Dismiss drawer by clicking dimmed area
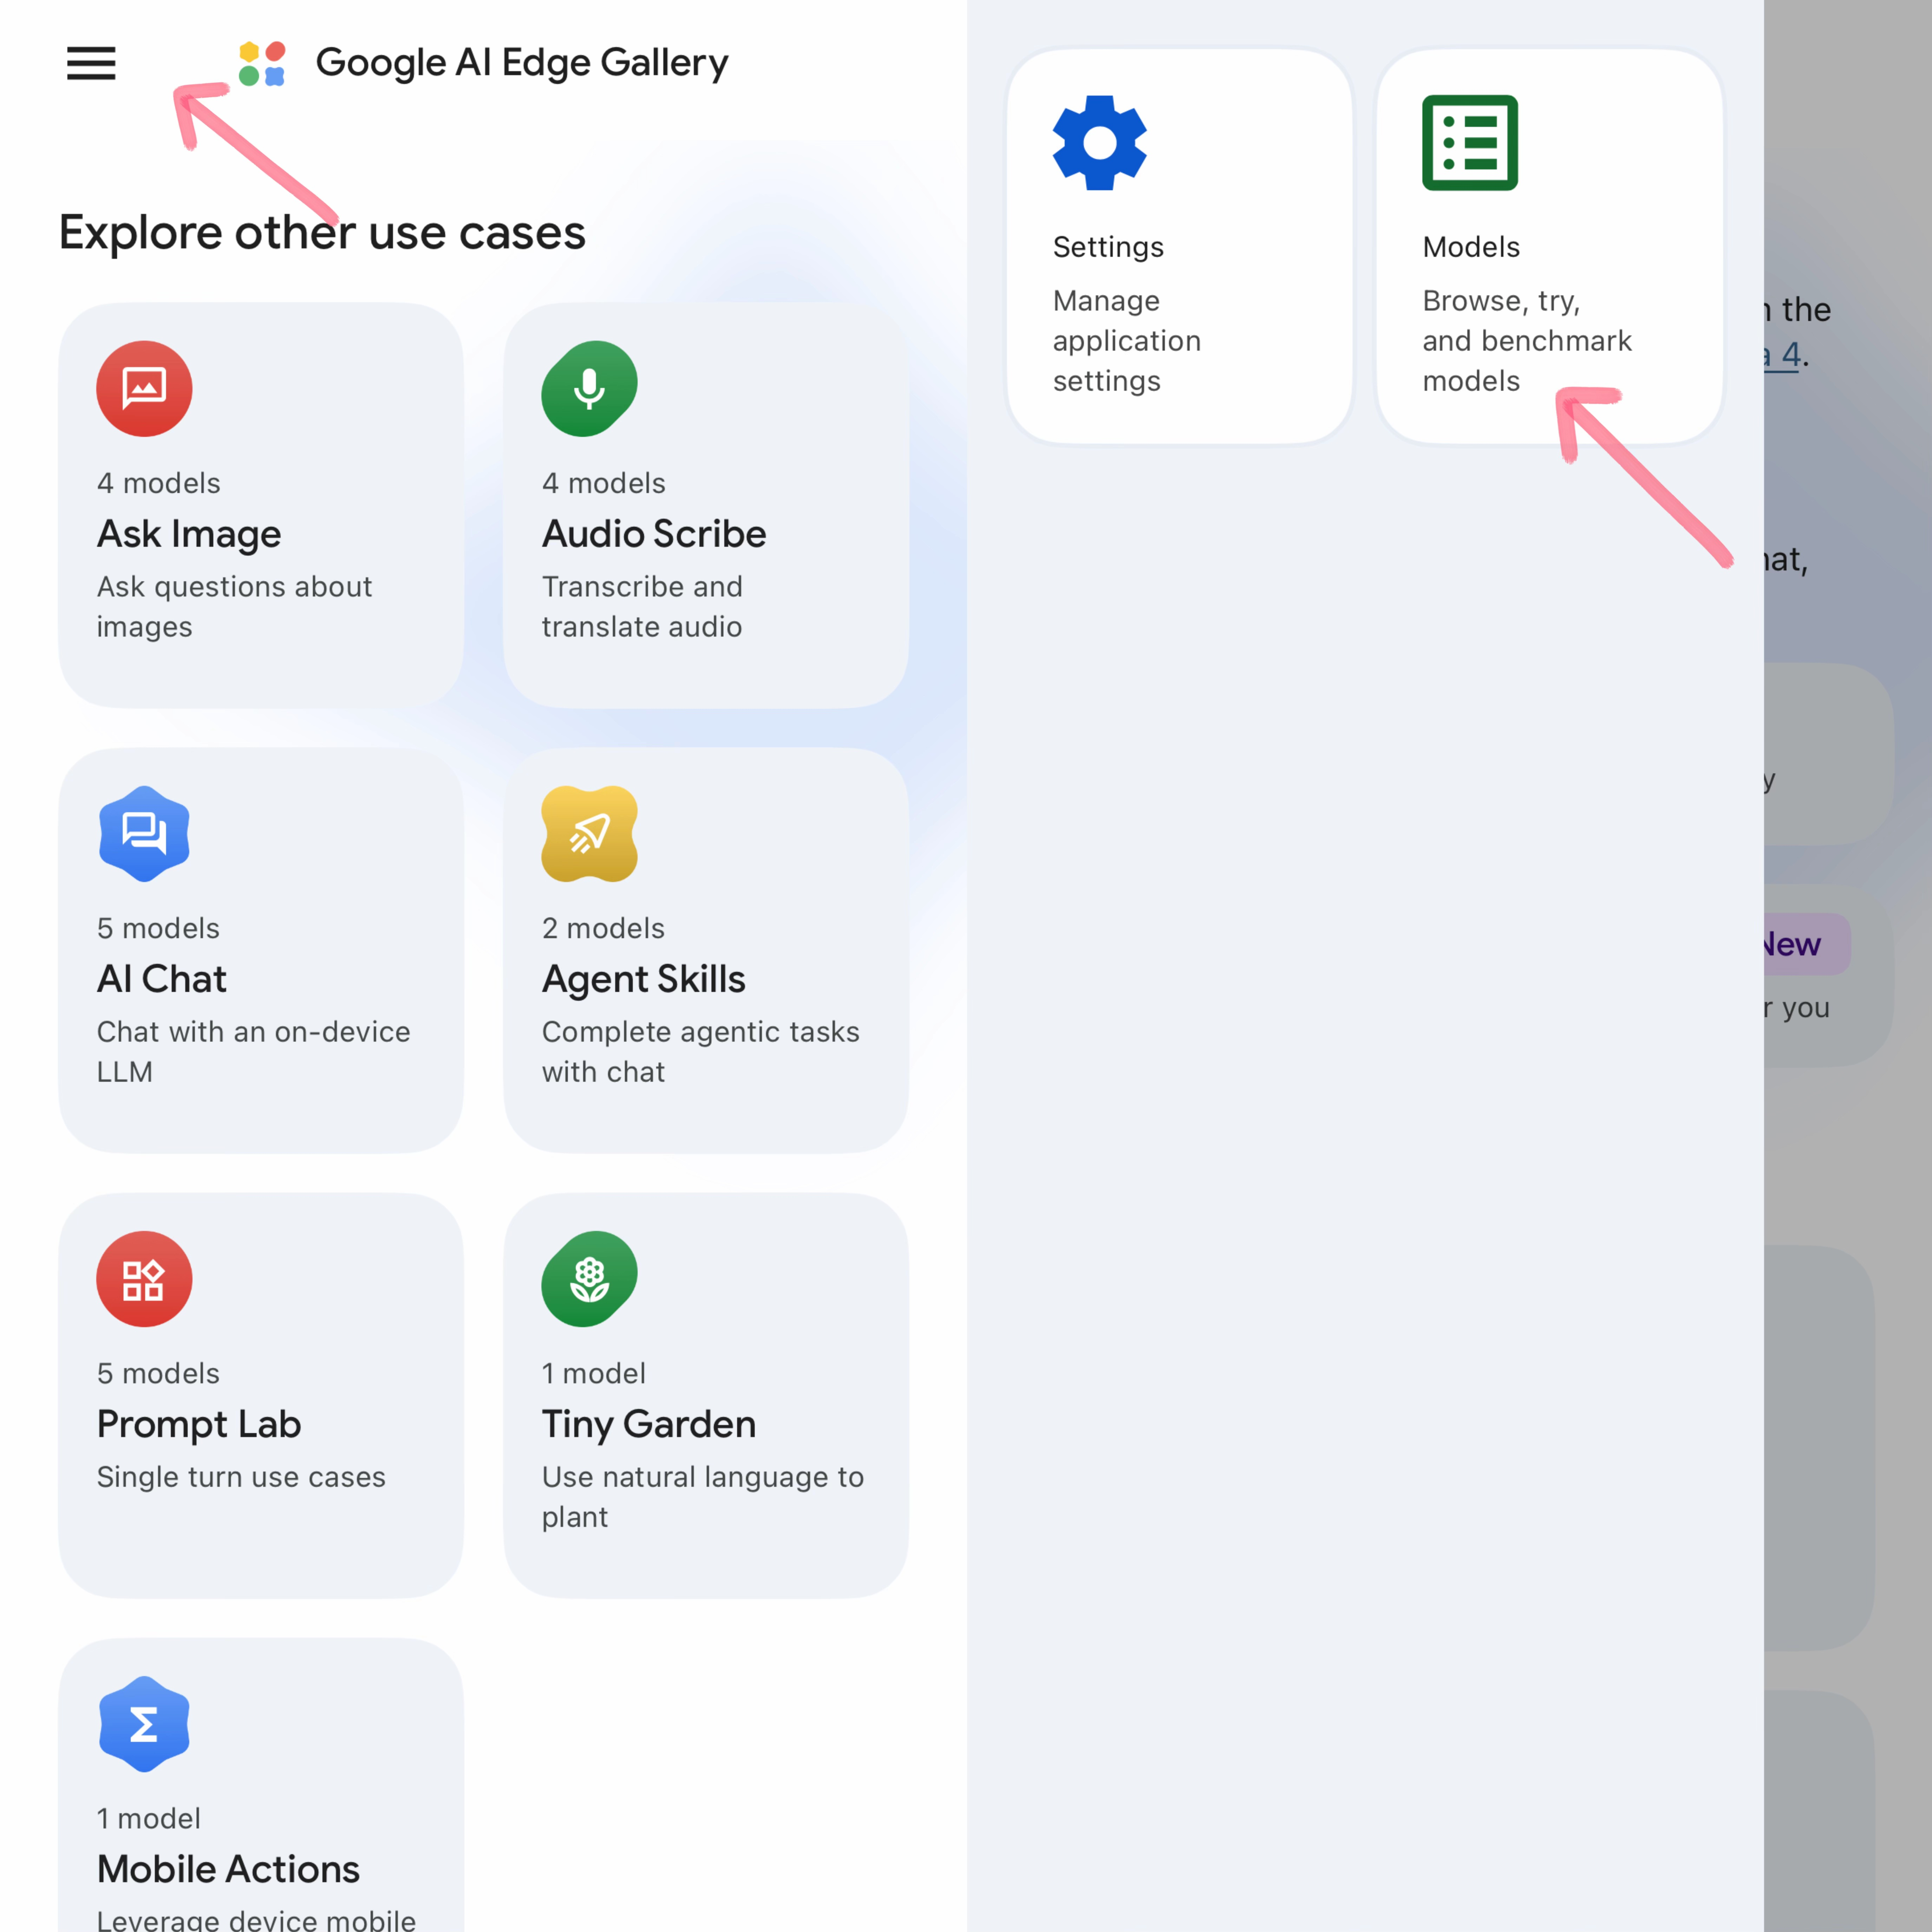Screen dimensions: 1932x1932 [1848, 1150]
